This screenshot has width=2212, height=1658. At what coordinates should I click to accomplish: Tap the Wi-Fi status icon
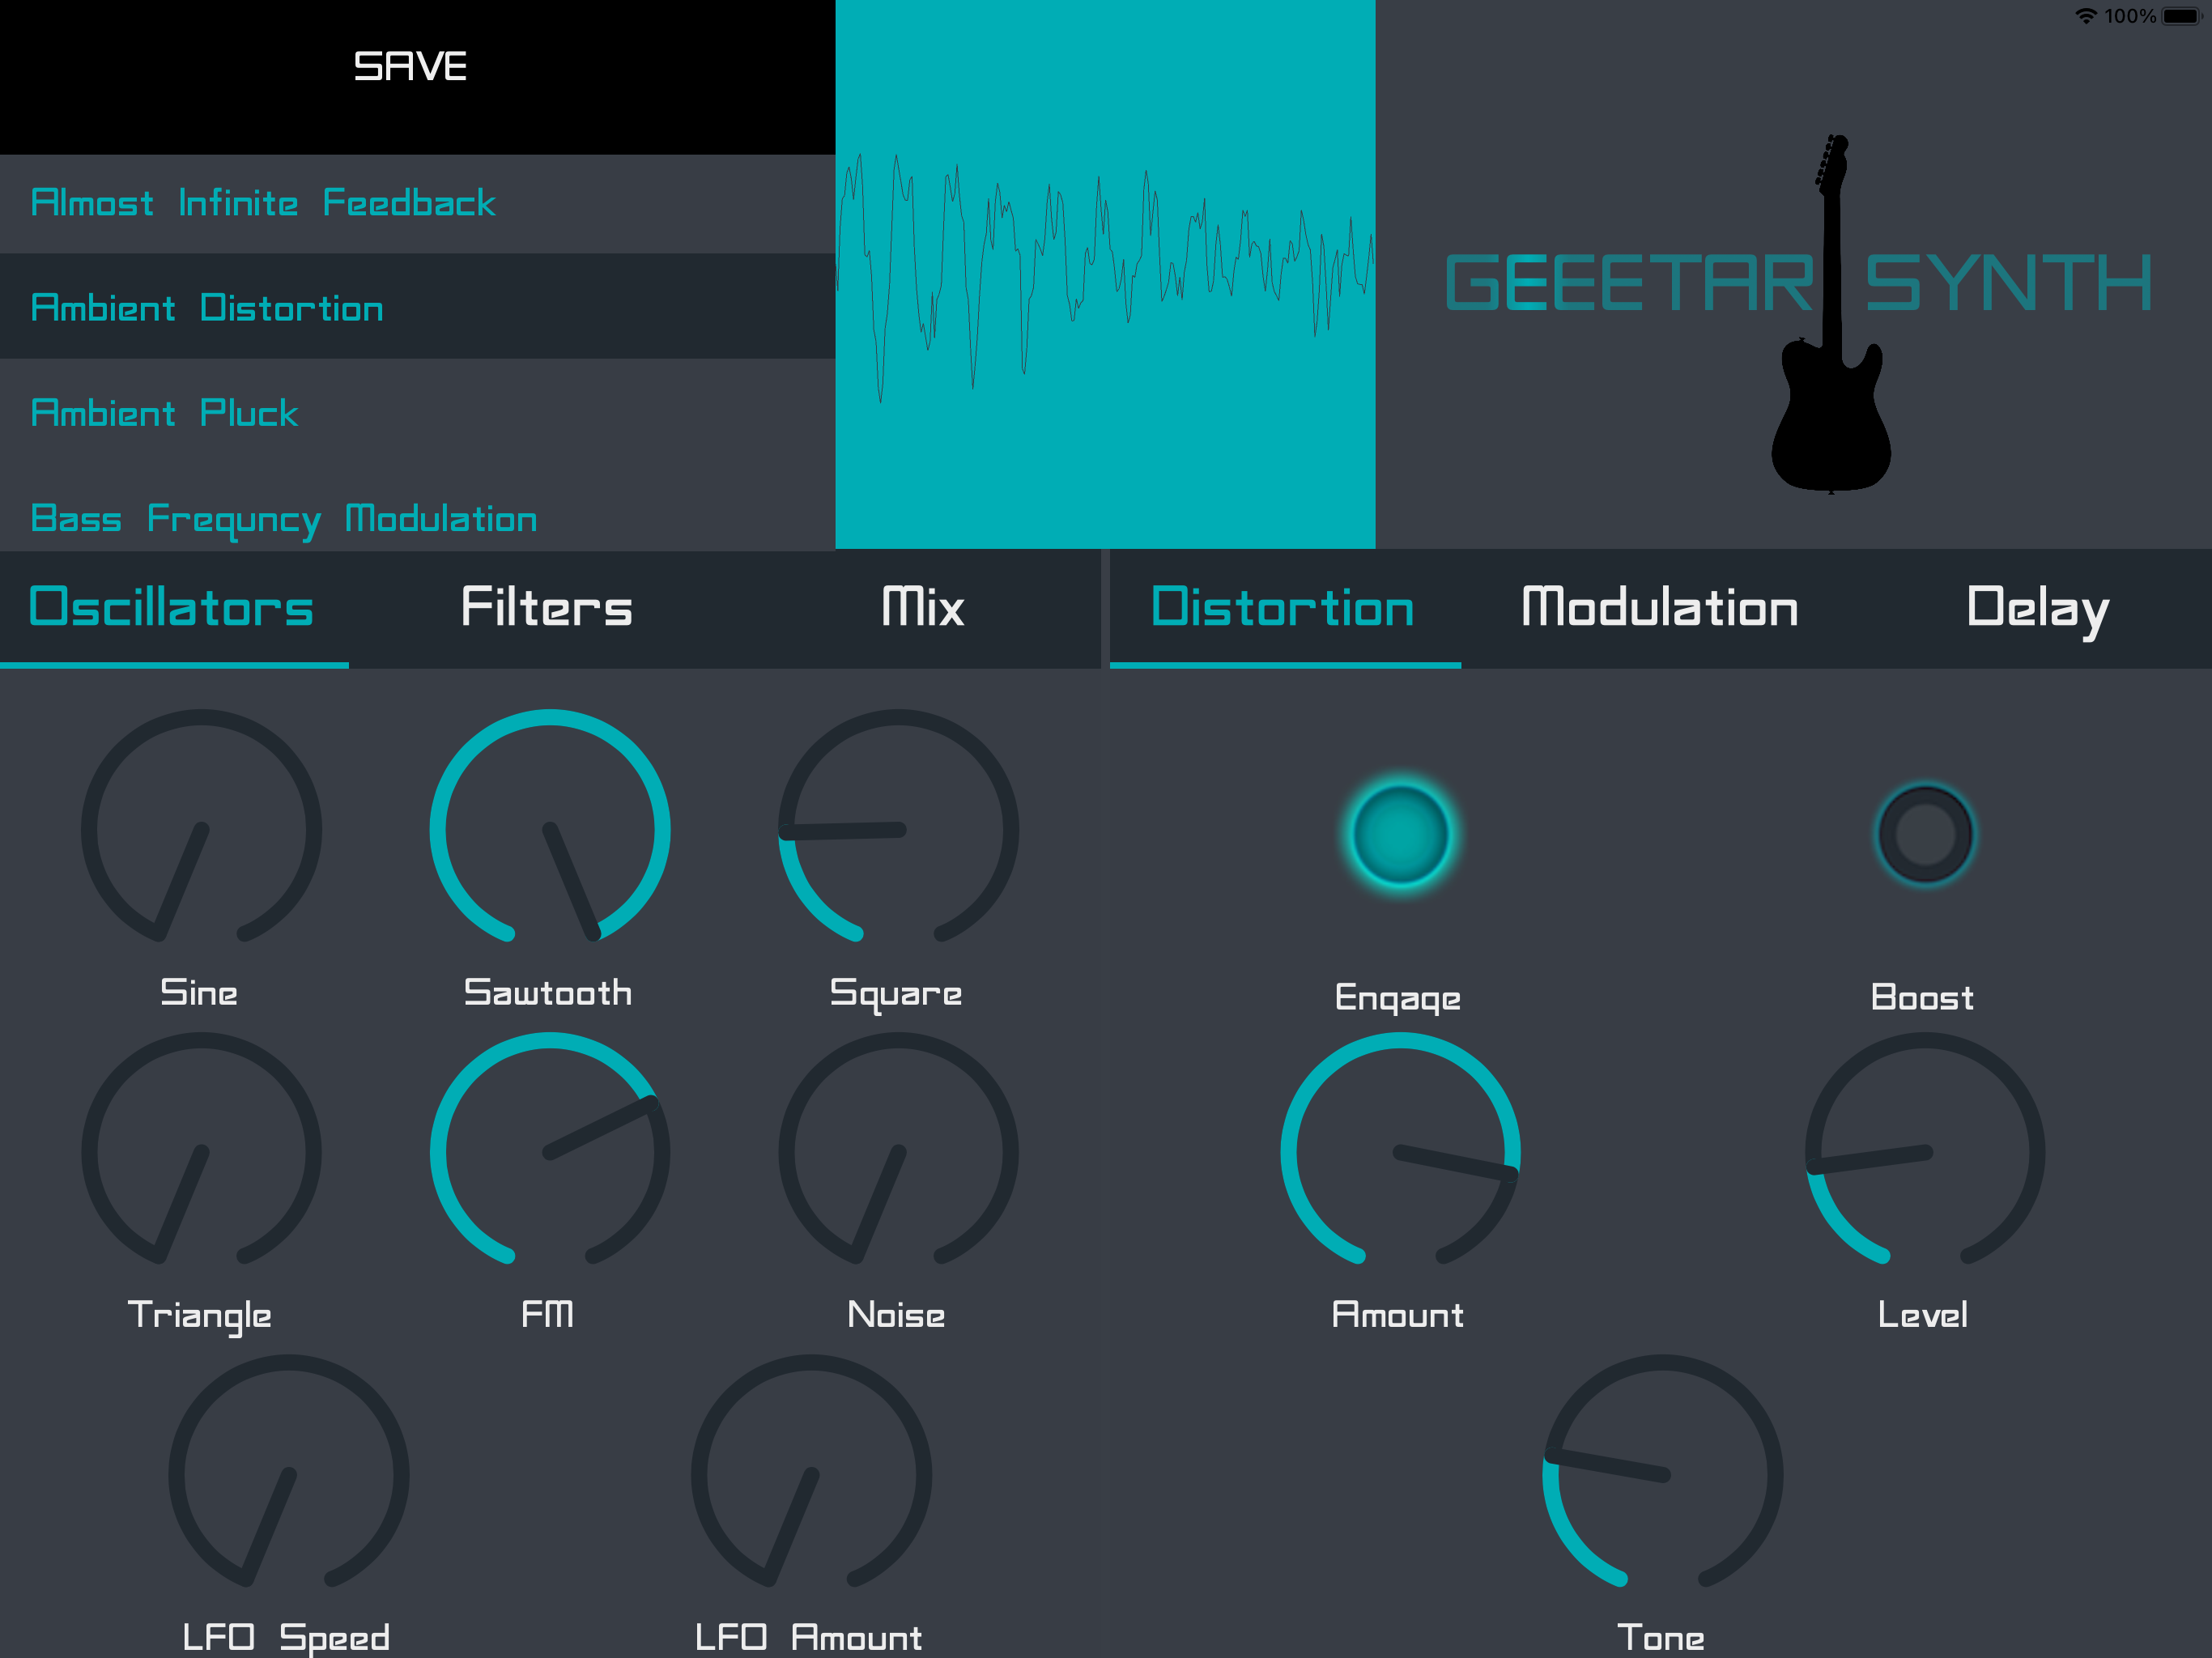pos(2085,16)
